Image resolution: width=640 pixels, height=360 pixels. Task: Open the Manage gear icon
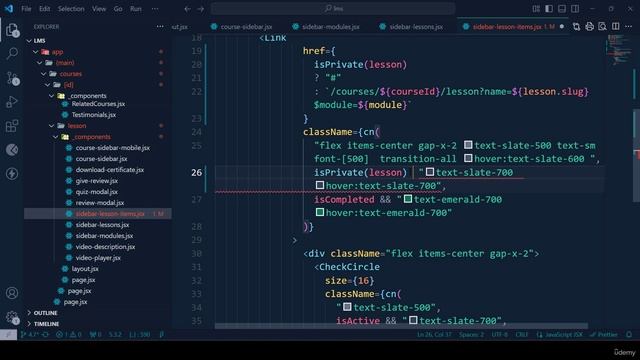click(x=12, y=317)
